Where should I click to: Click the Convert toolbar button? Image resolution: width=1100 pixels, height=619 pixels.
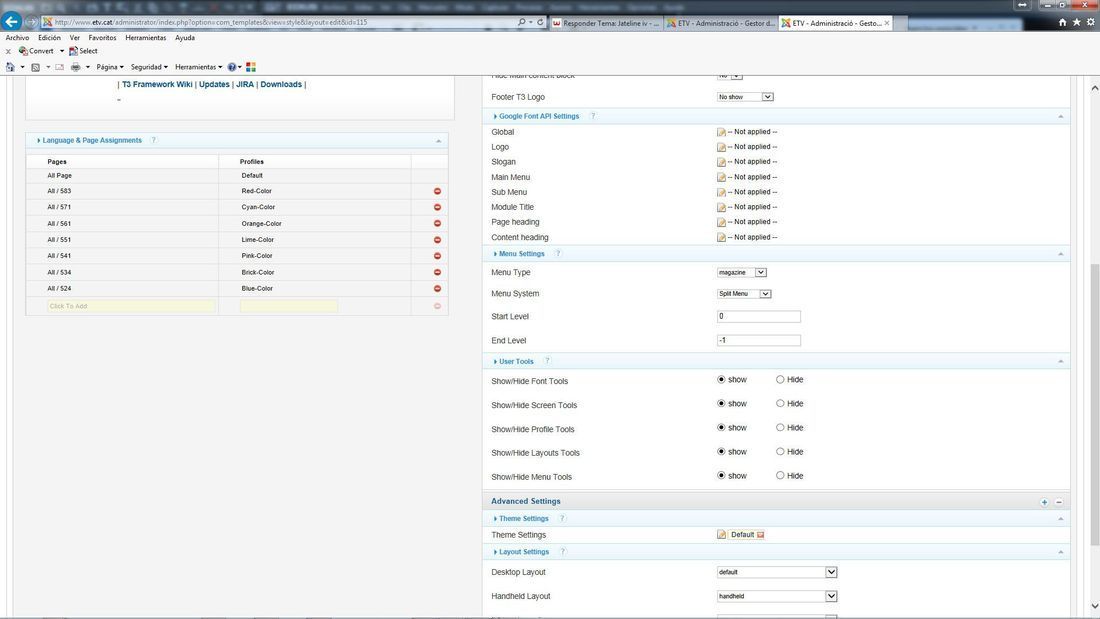click(36, 51)
